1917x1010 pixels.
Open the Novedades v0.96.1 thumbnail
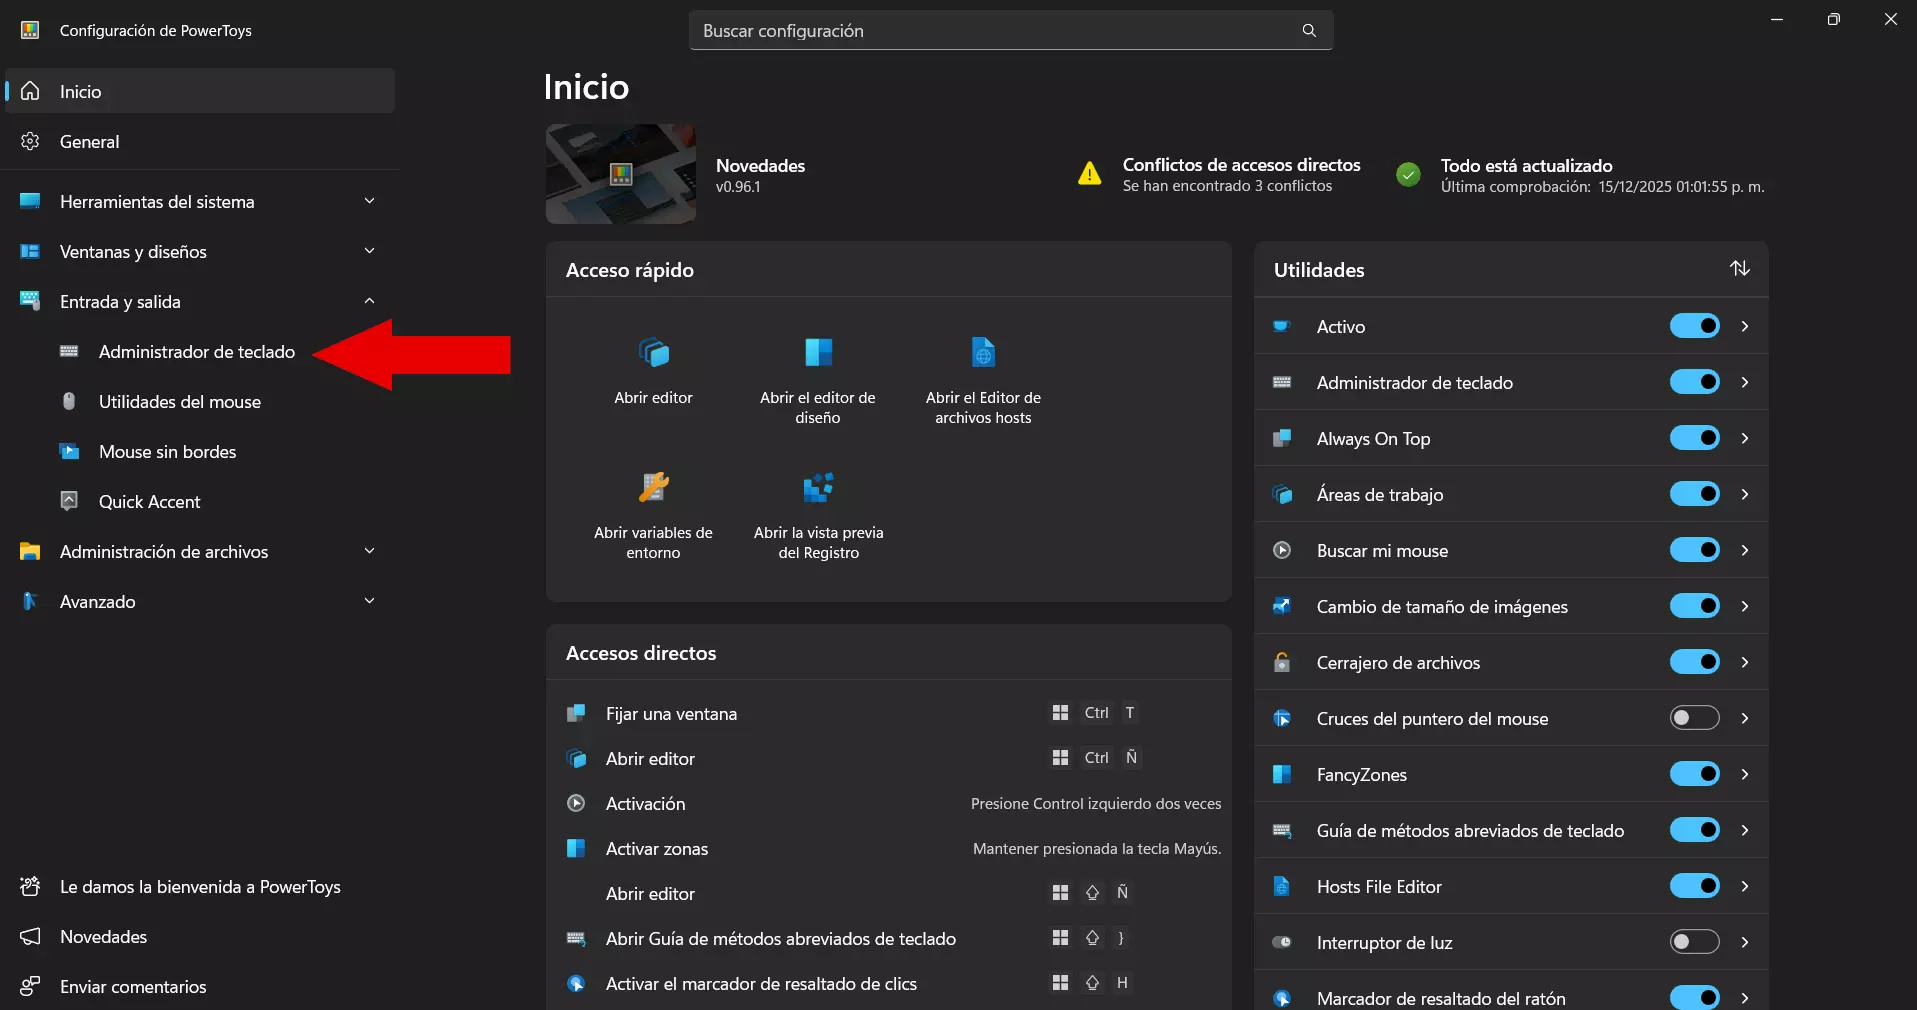pyautogui.click(x=620, y=174)
